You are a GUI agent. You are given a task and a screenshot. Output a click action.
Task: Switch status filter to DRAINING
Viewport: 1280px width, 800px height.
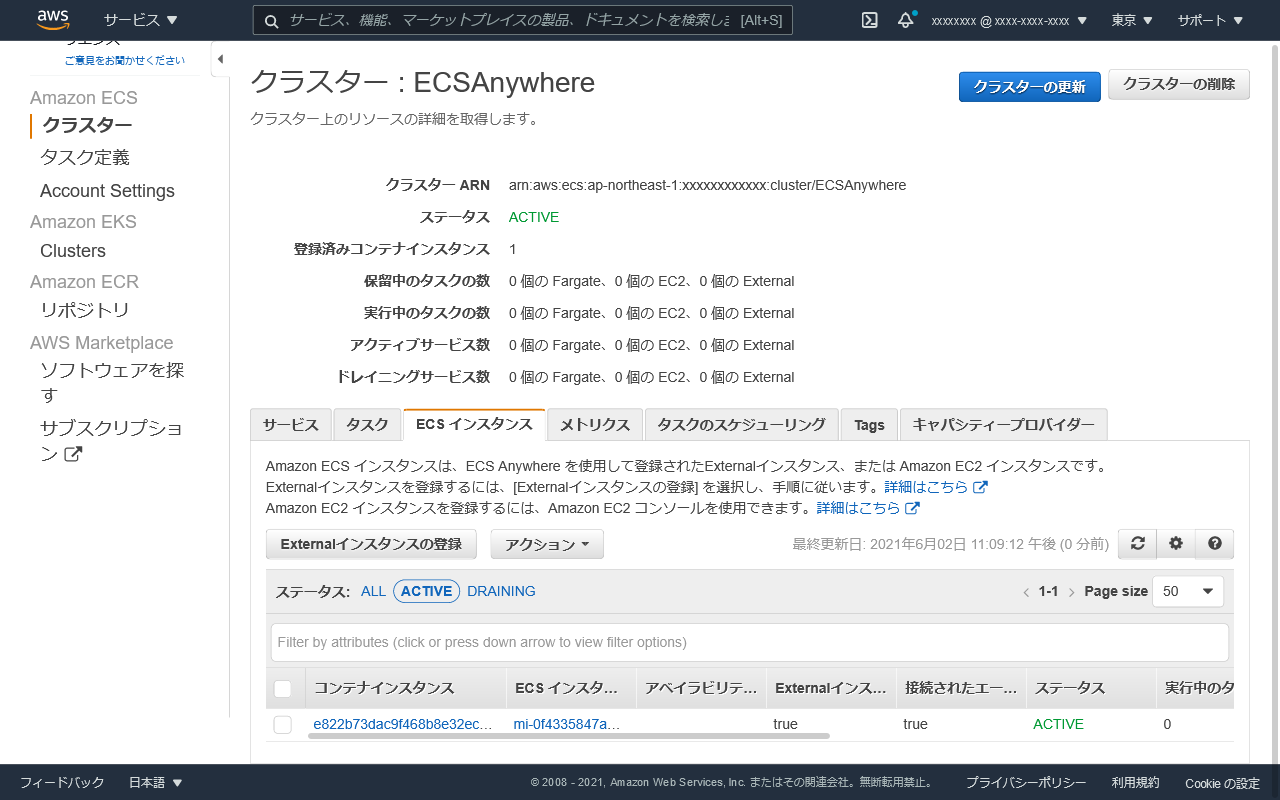(500, 591)
